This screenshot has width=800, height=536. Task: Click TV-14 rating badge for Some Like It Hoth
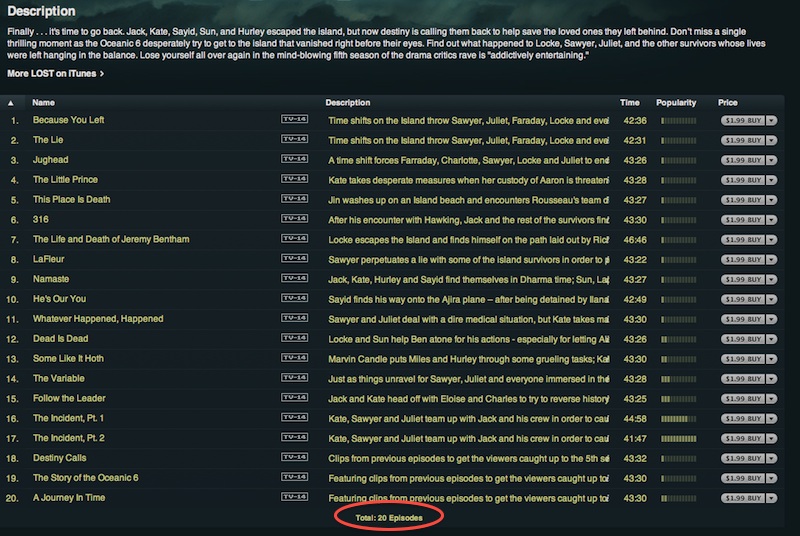coord(294,358)
